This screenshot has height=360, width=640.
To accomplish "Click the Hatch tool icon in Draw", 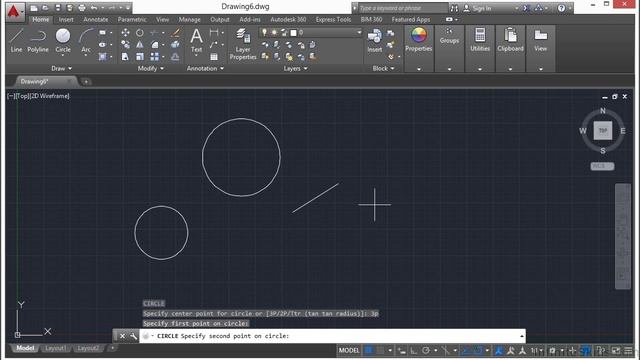I will (102, 57).
